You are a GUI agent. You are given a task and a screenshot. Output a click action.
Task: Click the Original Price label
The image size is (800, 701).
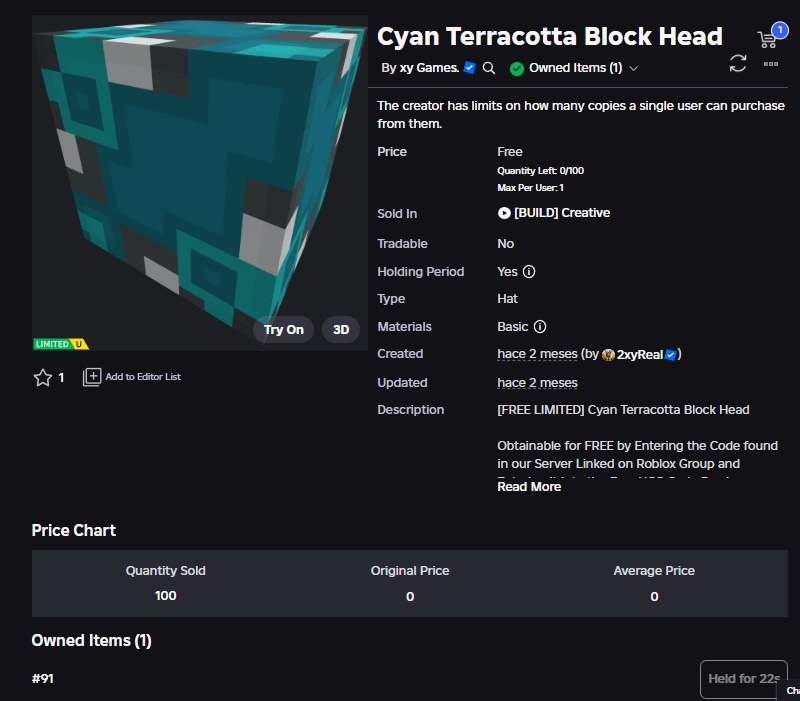pyautogui.click(x=410, y=570)
